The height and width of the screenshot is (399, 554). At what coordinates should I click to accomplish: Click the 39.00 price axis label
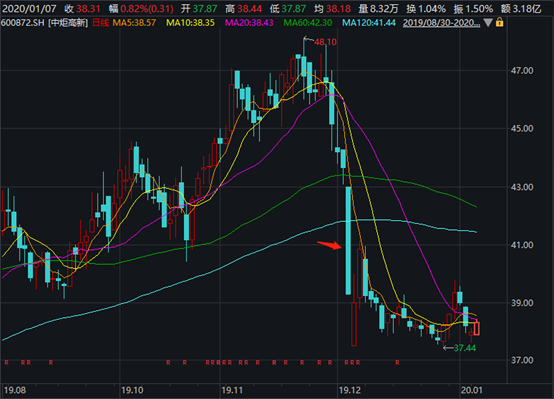(522, 303)
